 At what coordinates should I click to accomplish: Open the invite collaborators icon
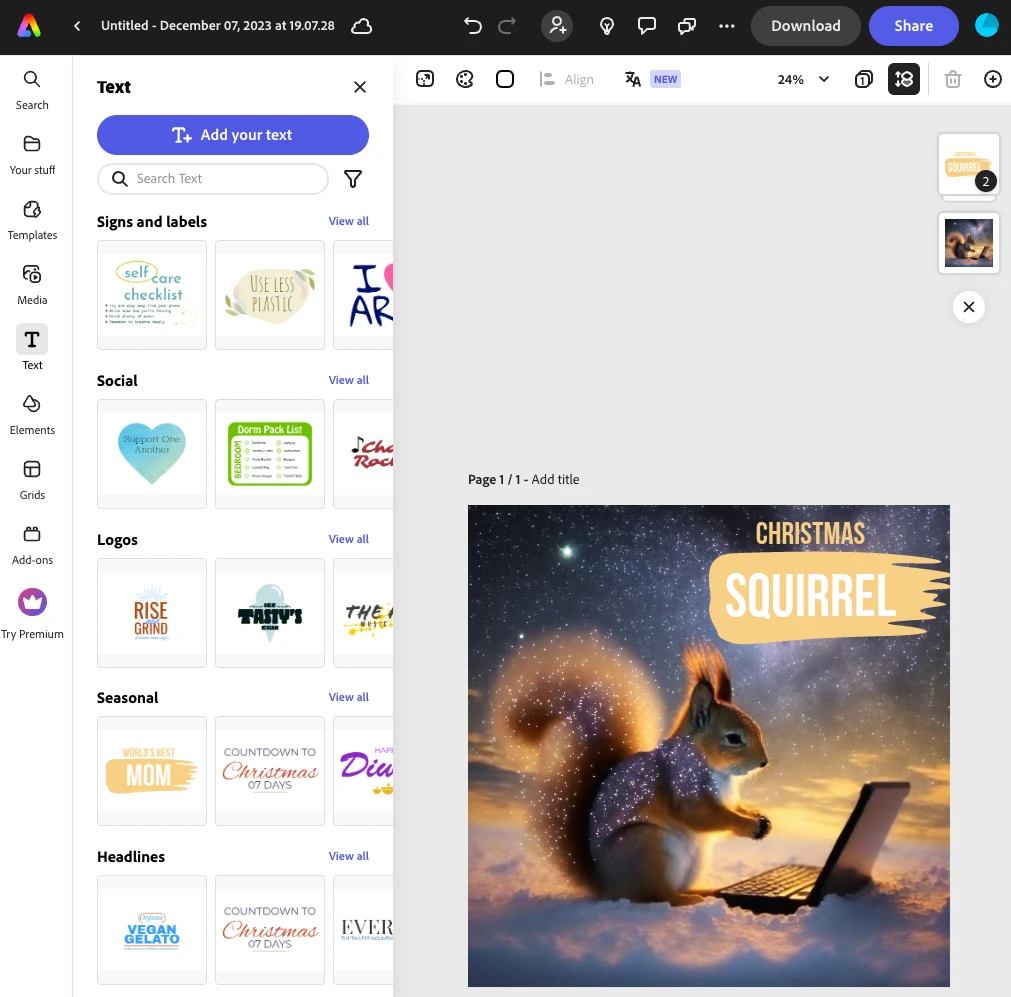tap(557, 26)
